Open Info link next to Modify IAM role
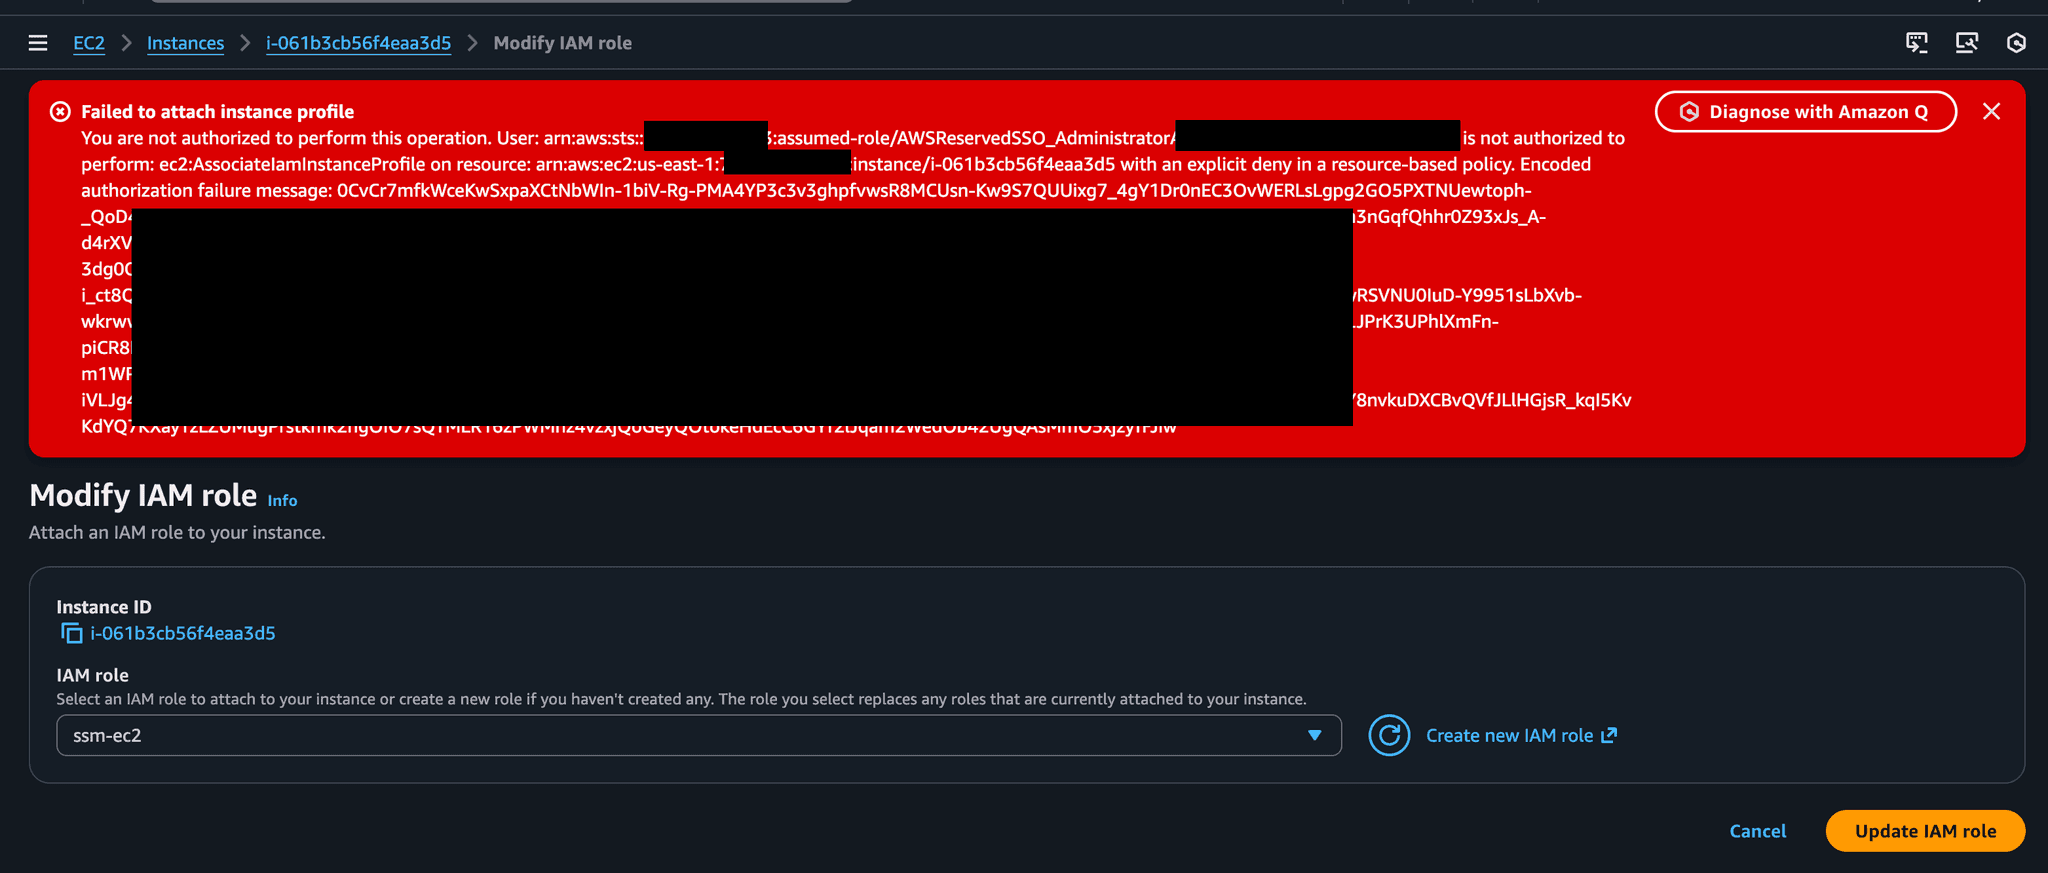This screenshot has height=873, width=2048. [x=282, y=500]
